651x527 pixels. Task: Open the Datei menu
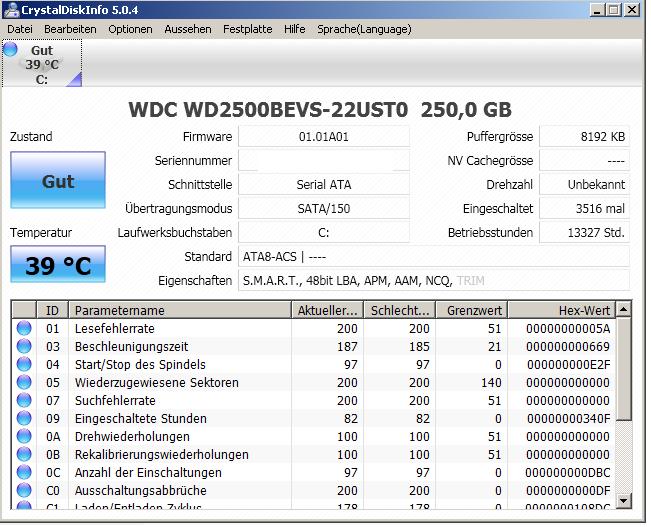tap(20, 29)
